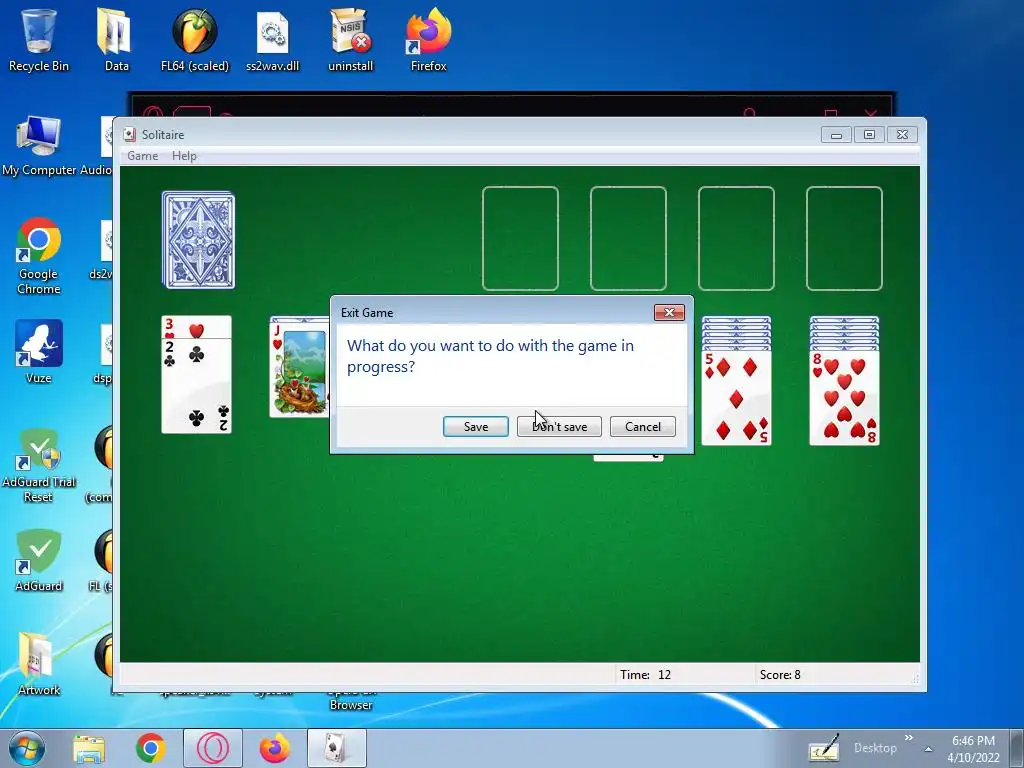Open the Recycle Bin desktop icon
Viewport: 1024px width, 768px height.
39,39
